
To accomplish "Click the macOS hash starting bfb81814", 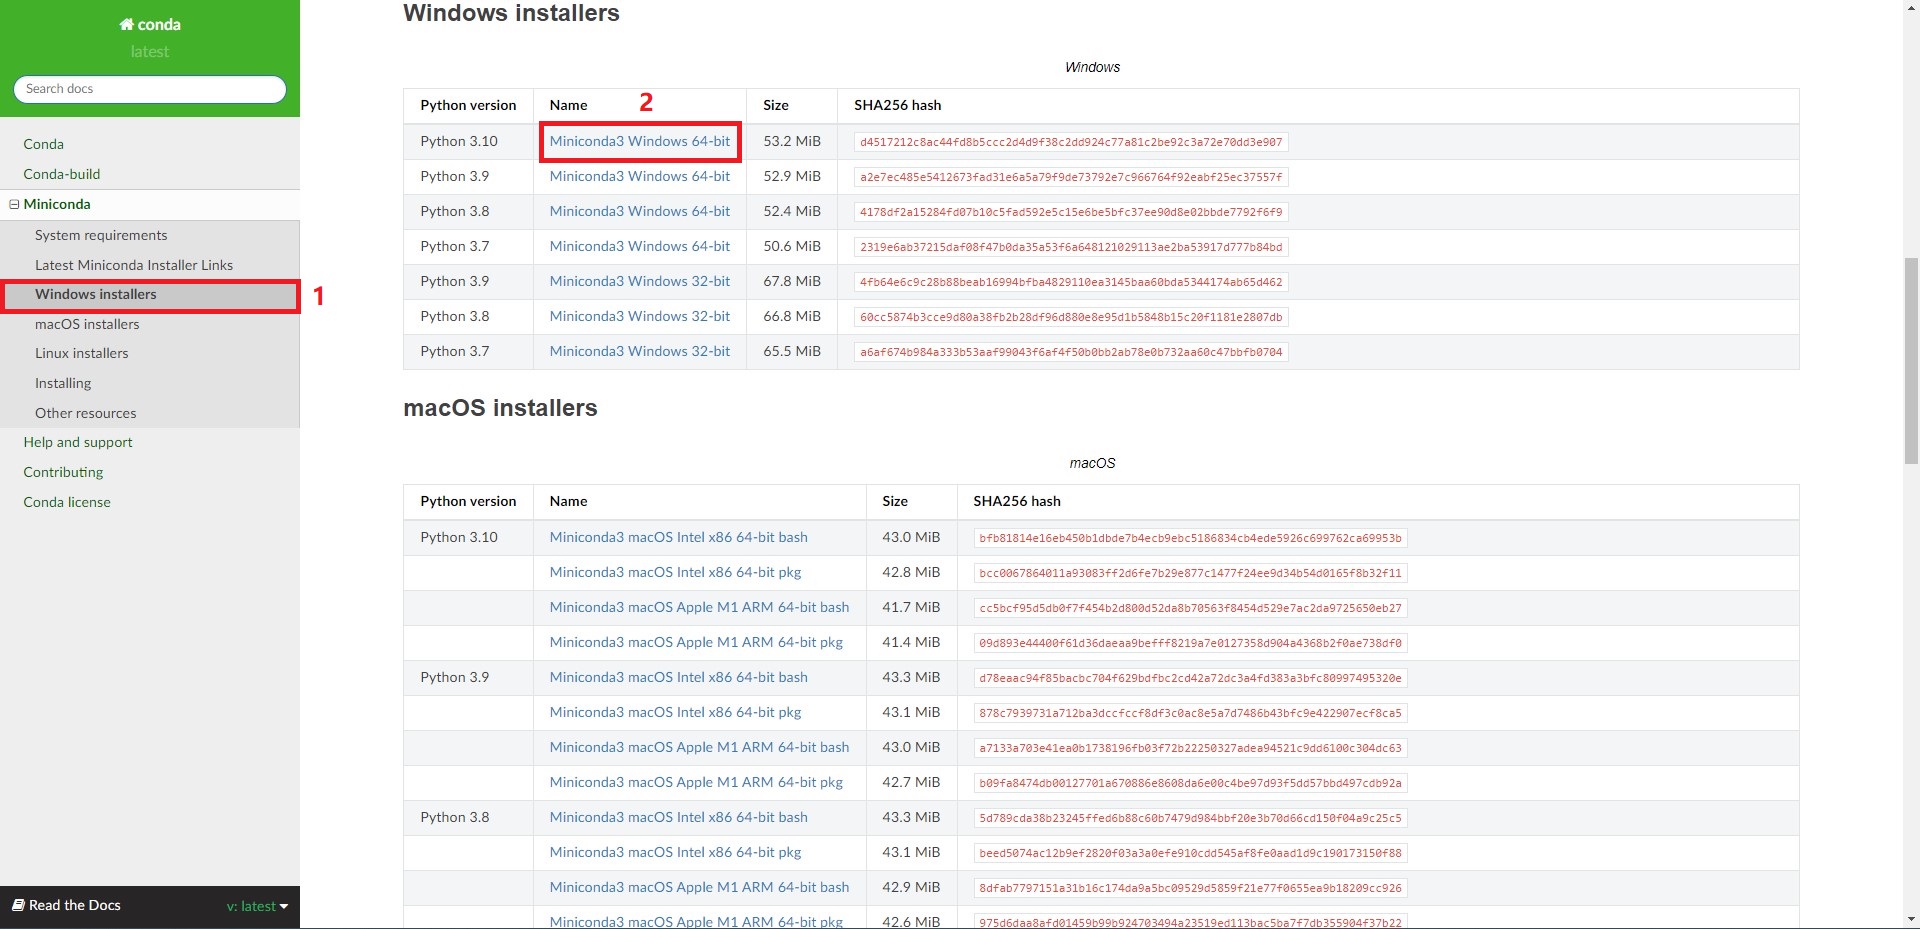I will click(x=1190, y=538).
